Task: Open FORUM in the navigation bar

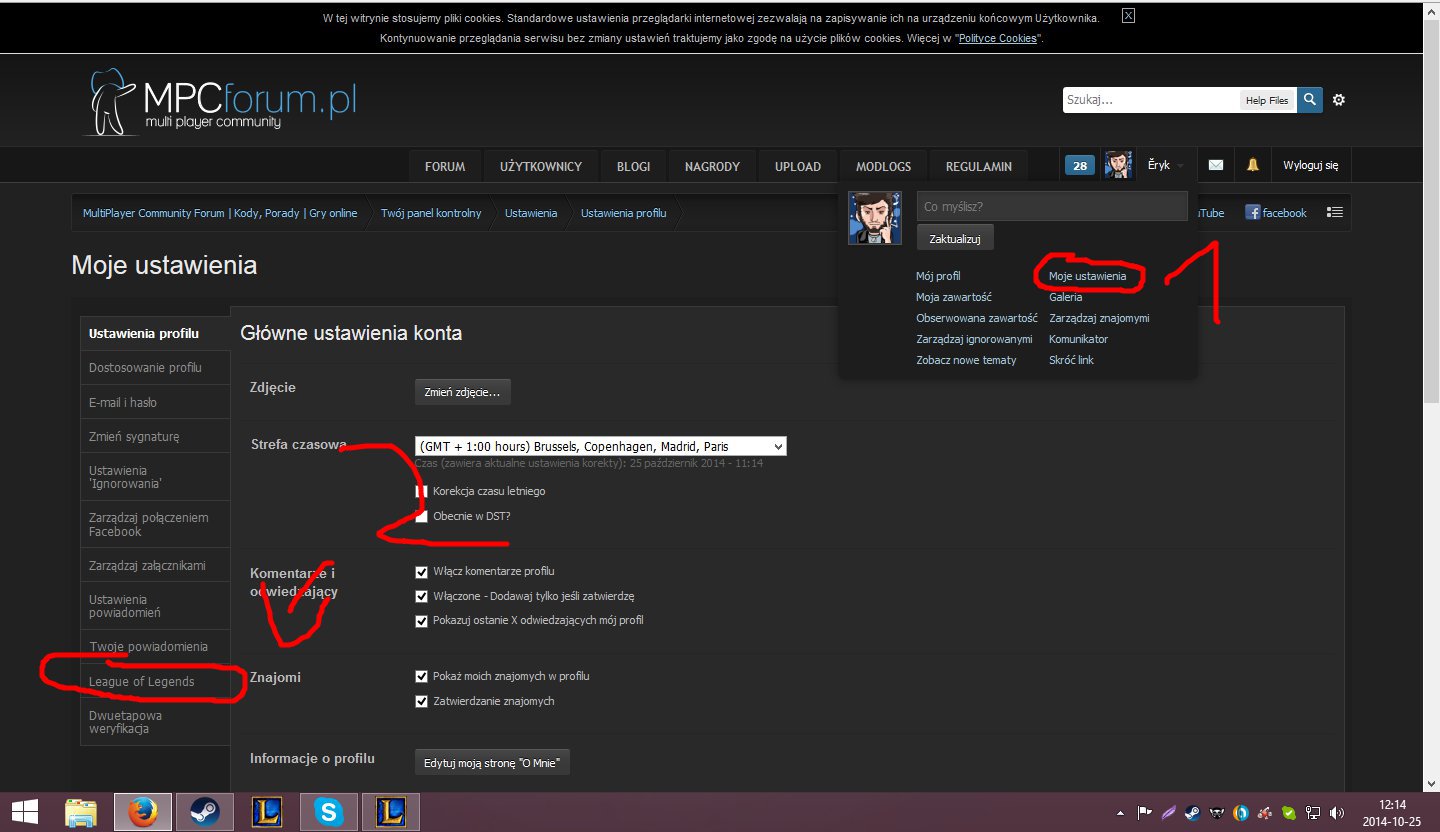Action: coord(445,167)
